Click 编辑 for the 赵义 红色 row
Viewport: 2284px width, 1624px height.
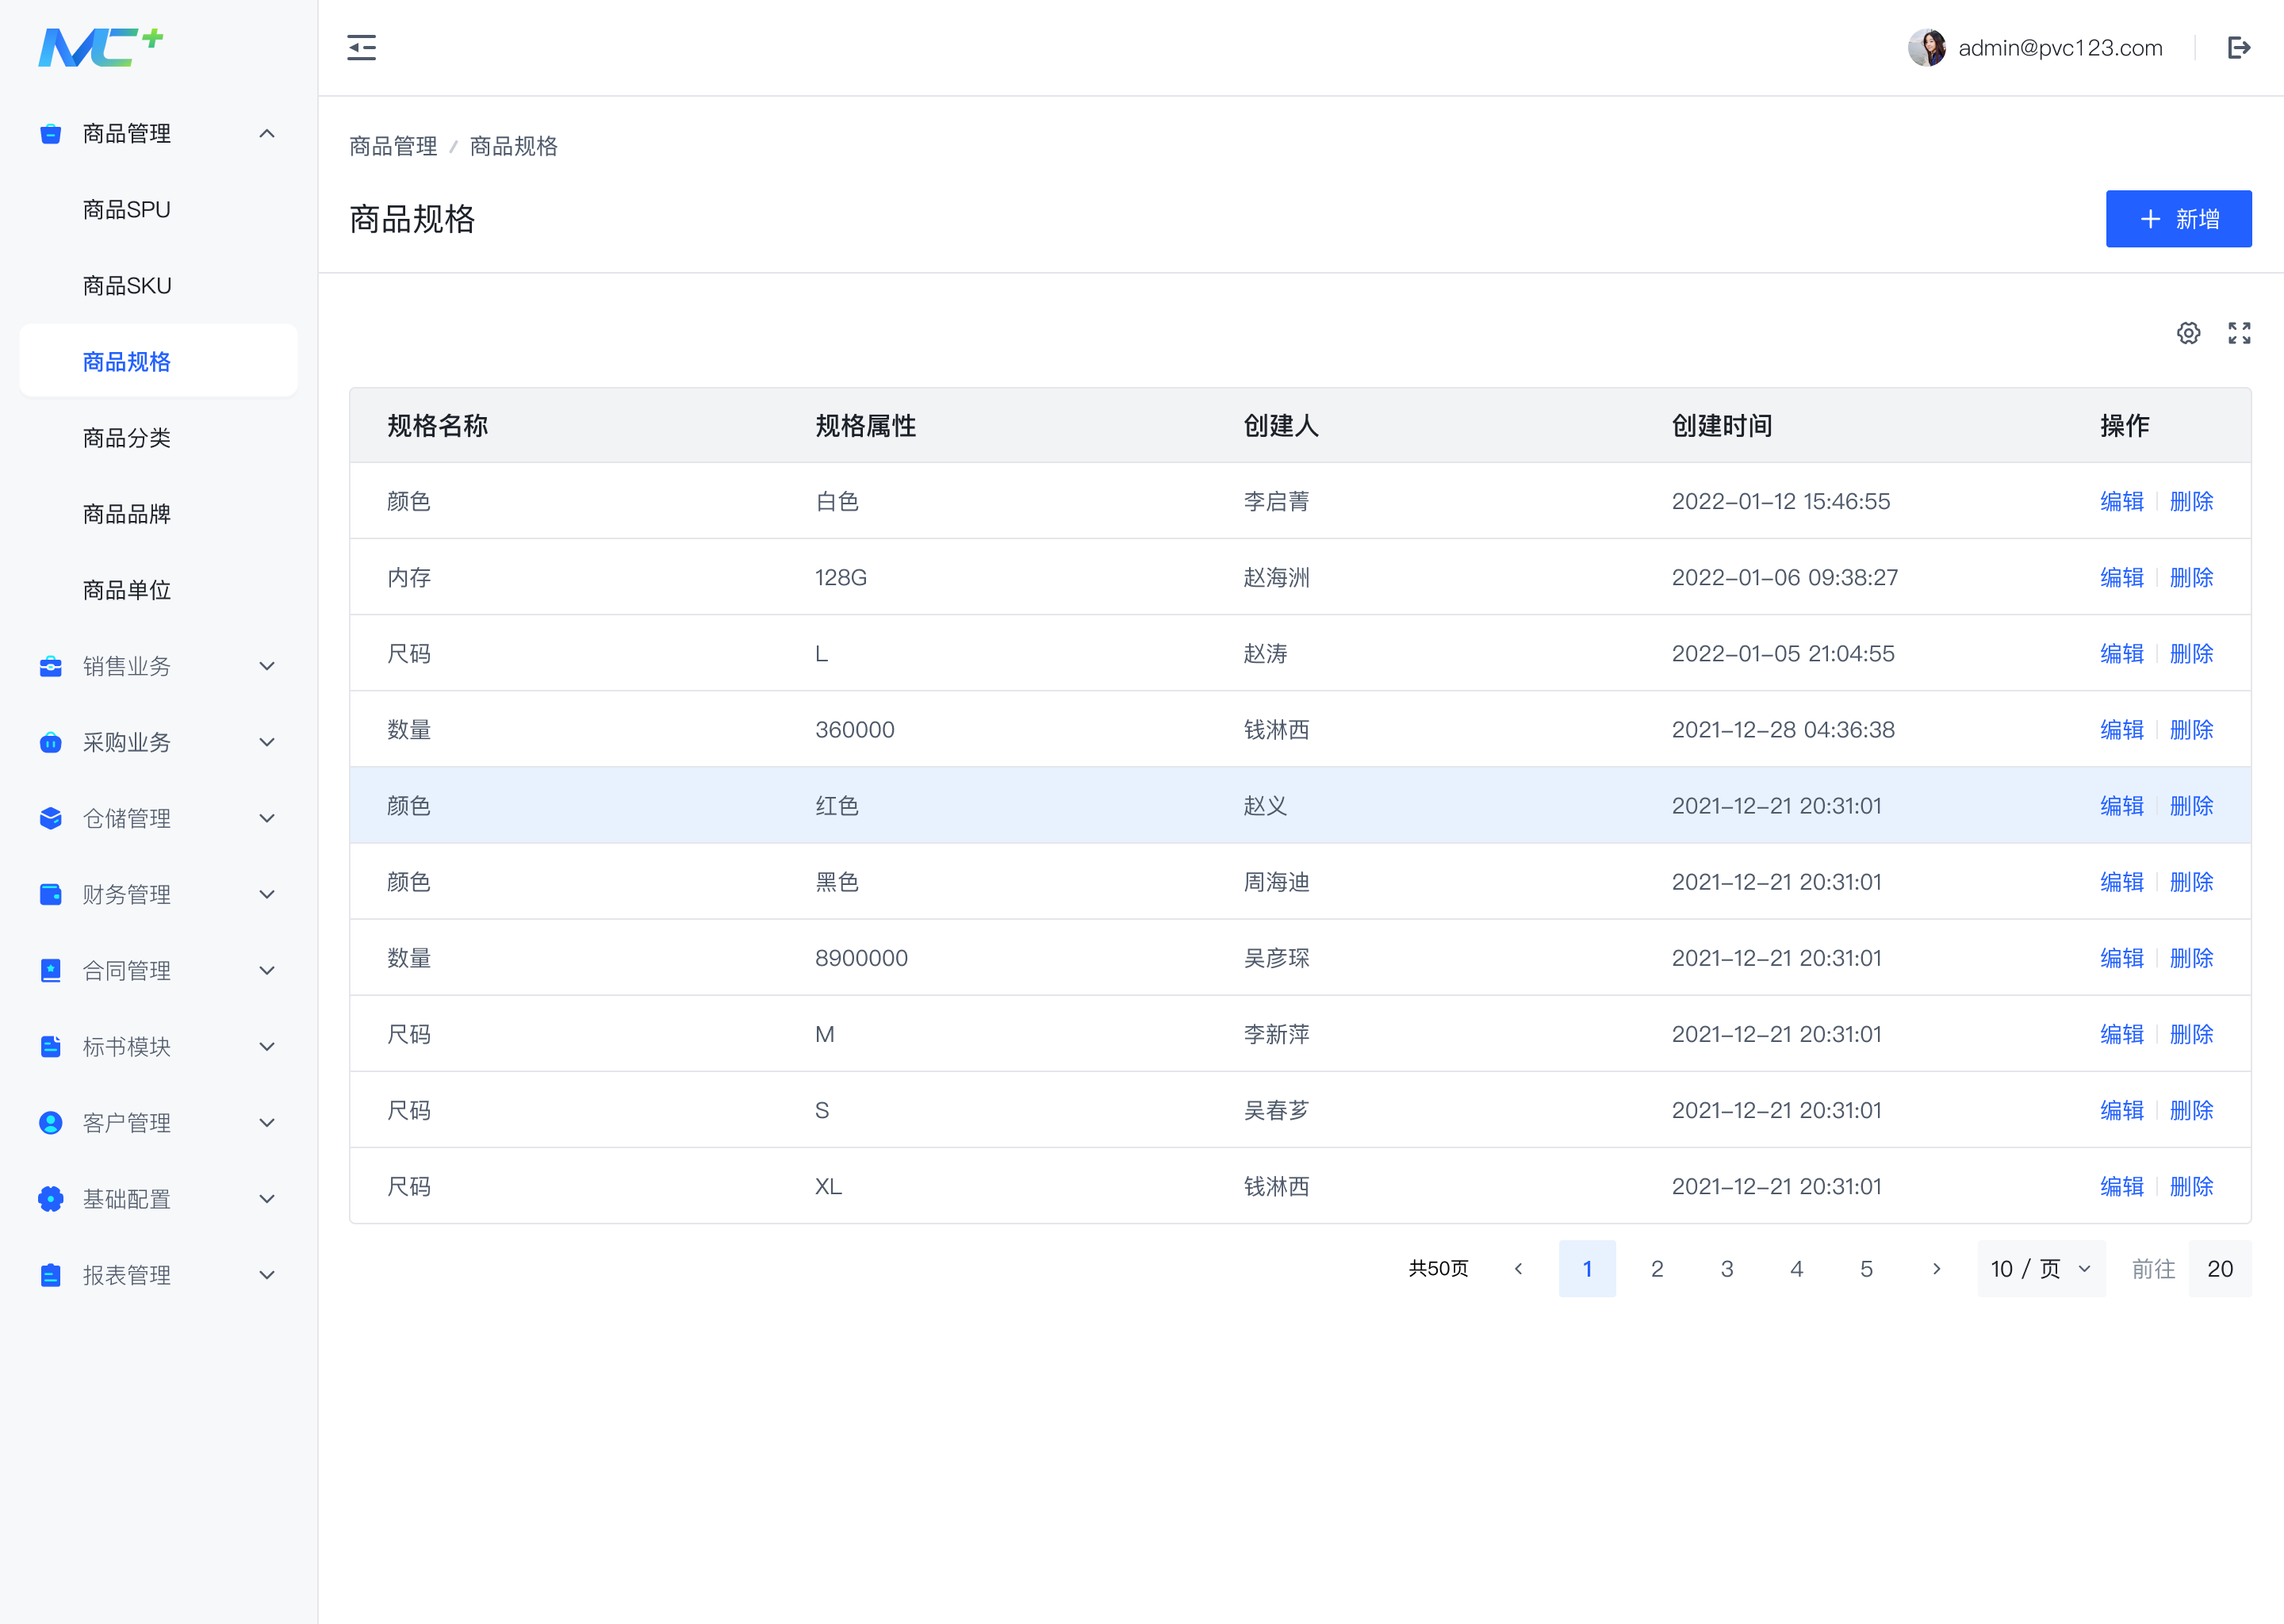(x=2122, y=806)
